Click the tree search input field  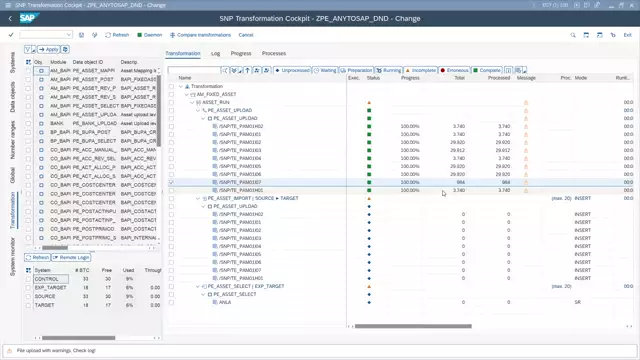pos(194,70)
